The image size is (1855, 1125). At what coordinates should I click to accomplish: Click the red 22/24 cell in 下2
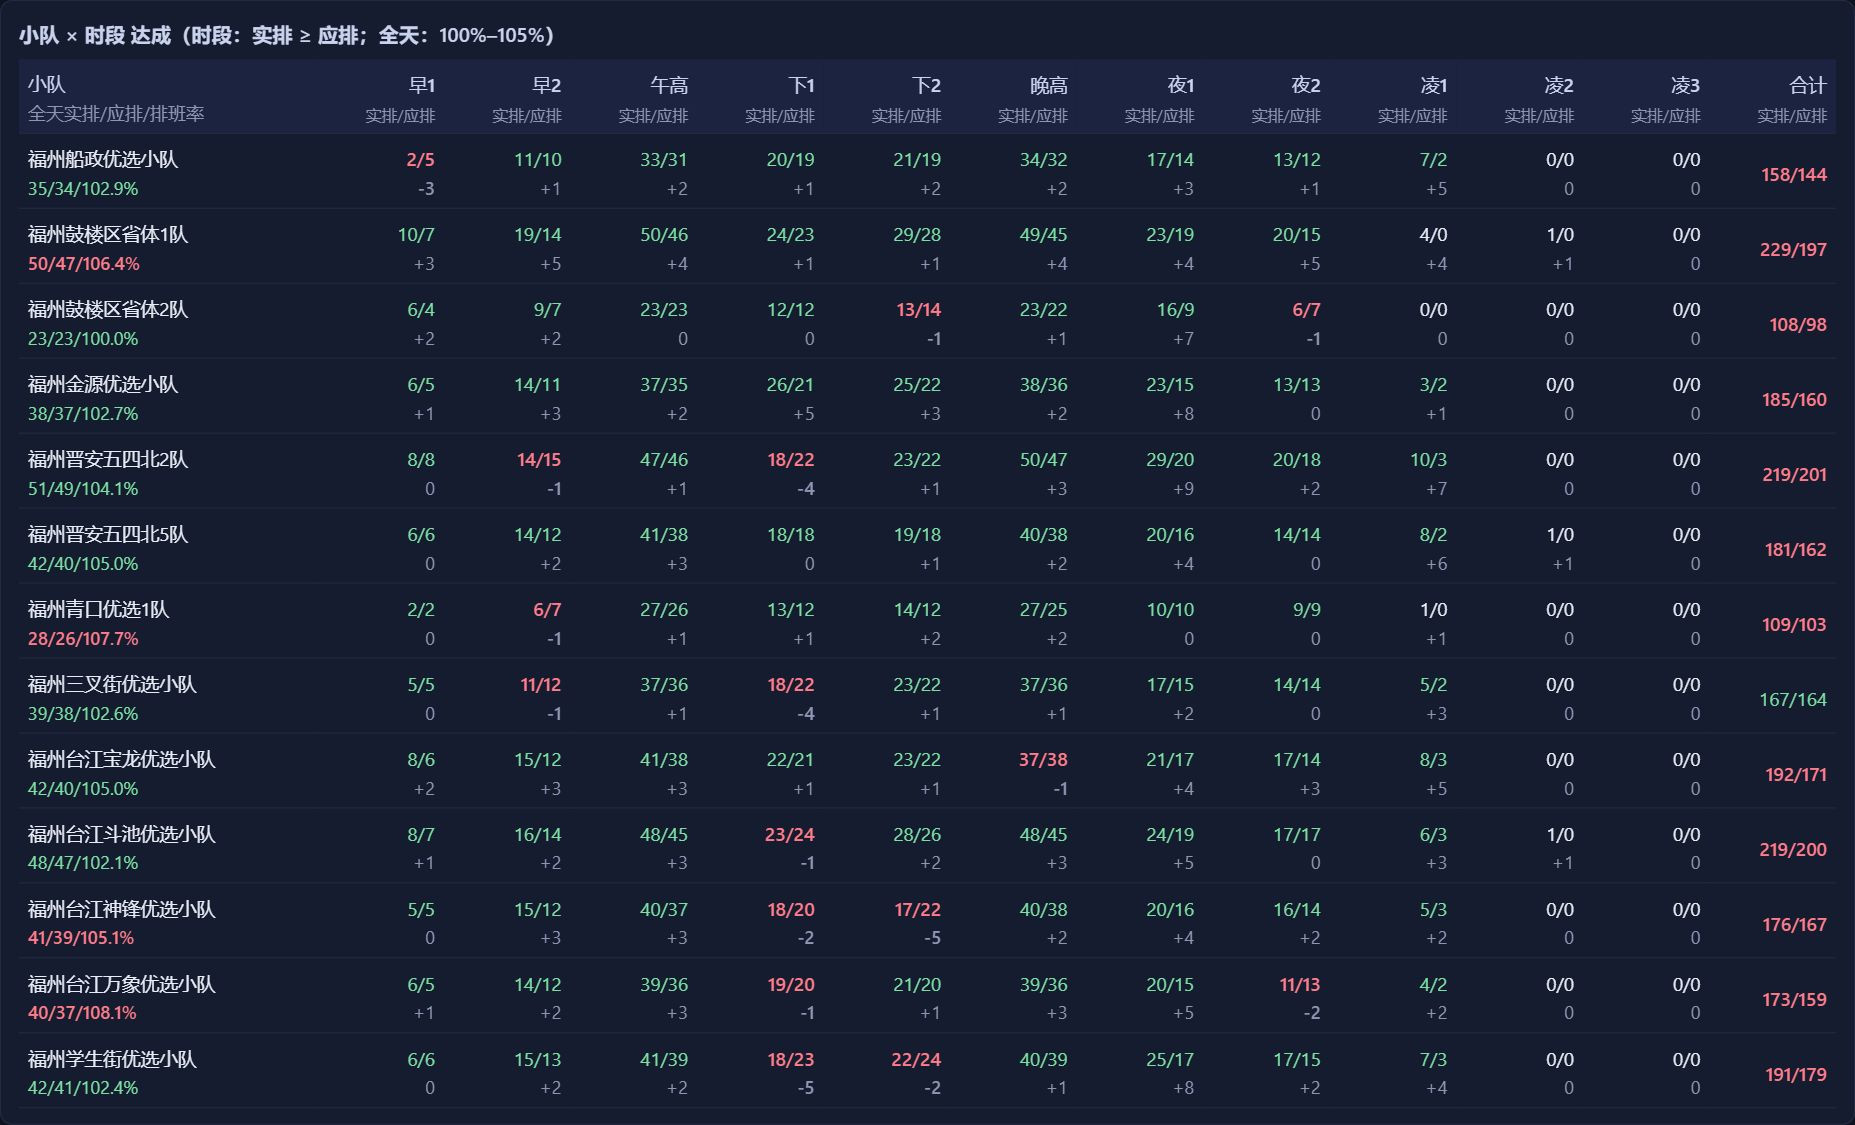tap(916, 1060)
